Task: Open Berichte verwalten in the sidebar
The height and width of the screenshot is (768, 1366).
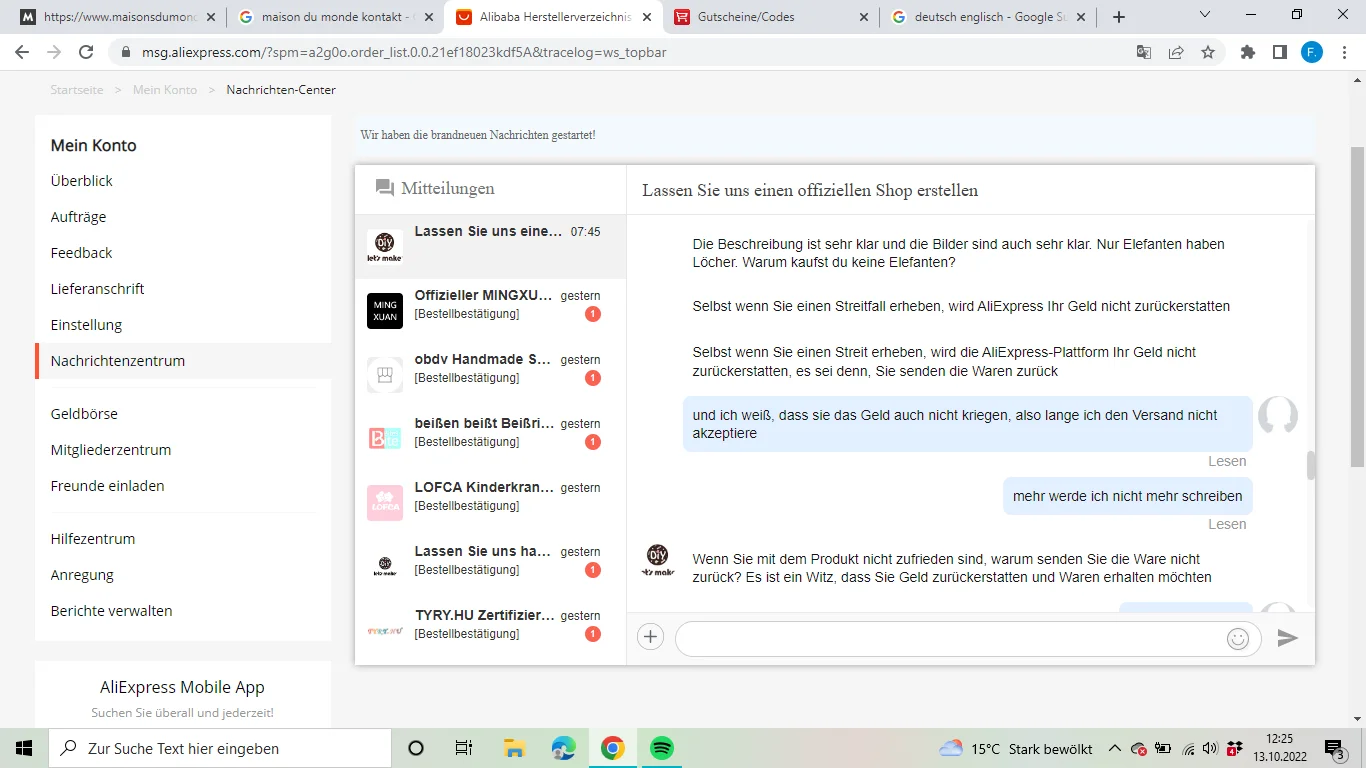Action: click(x=112, y=611)
